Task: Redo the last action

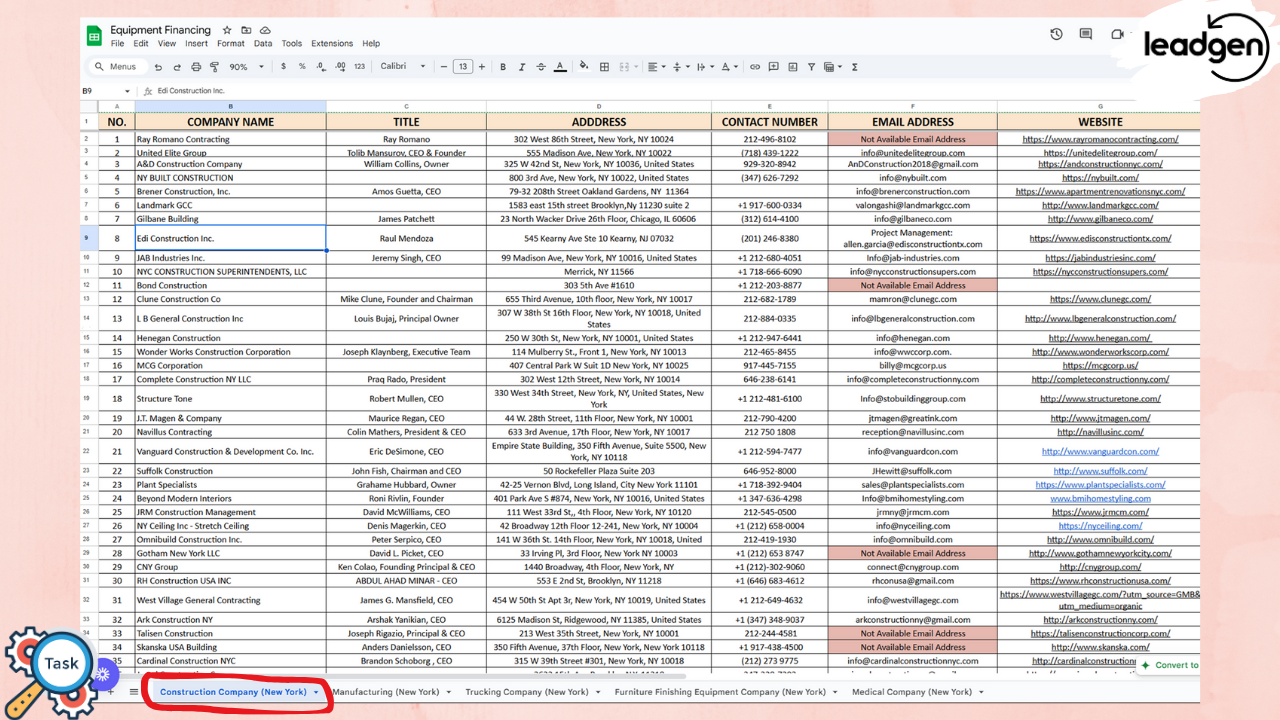Action: click(177, 67)
